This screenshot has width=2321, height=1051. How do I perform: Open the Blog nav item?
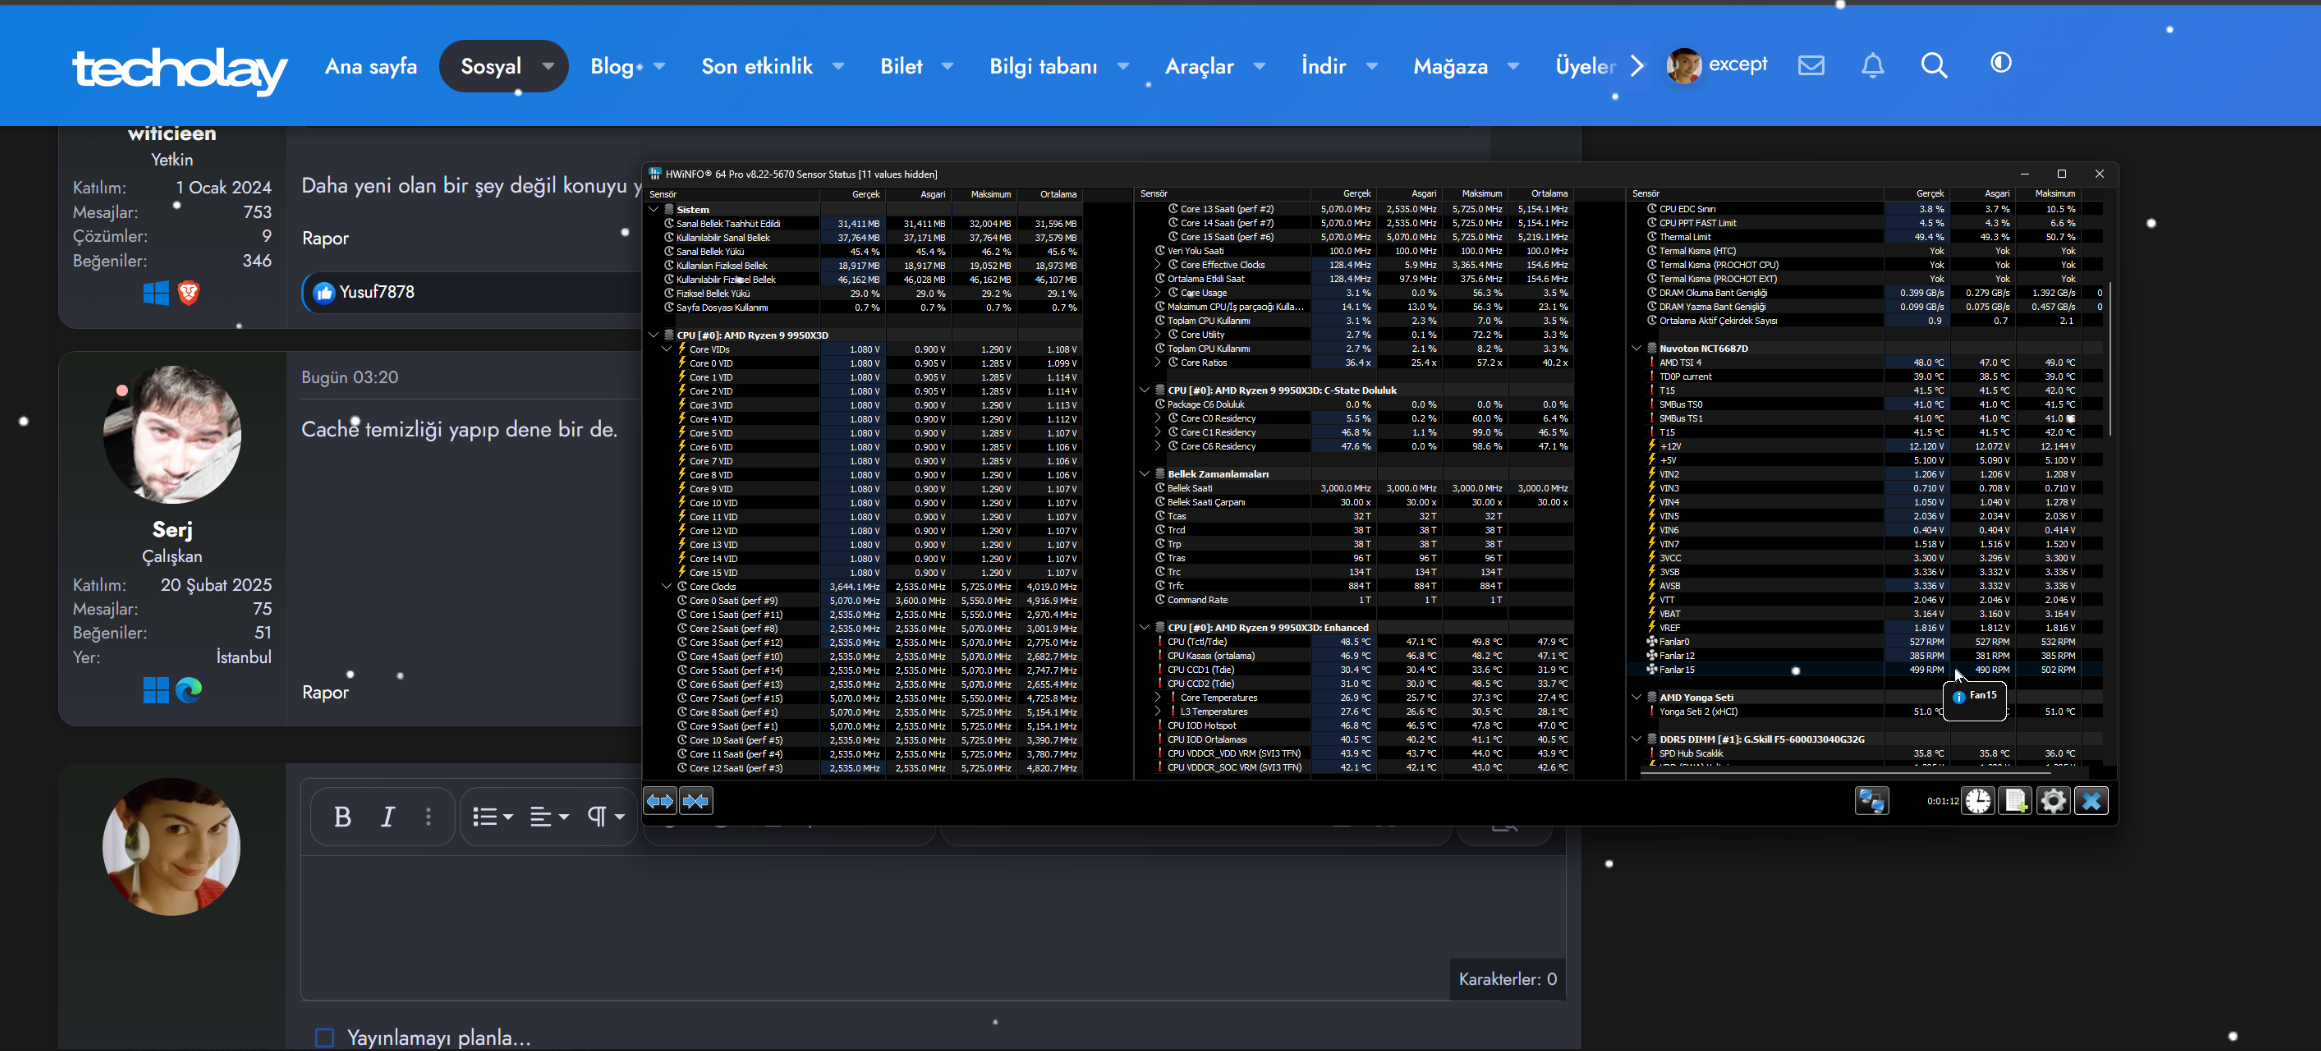coord(612,67)
